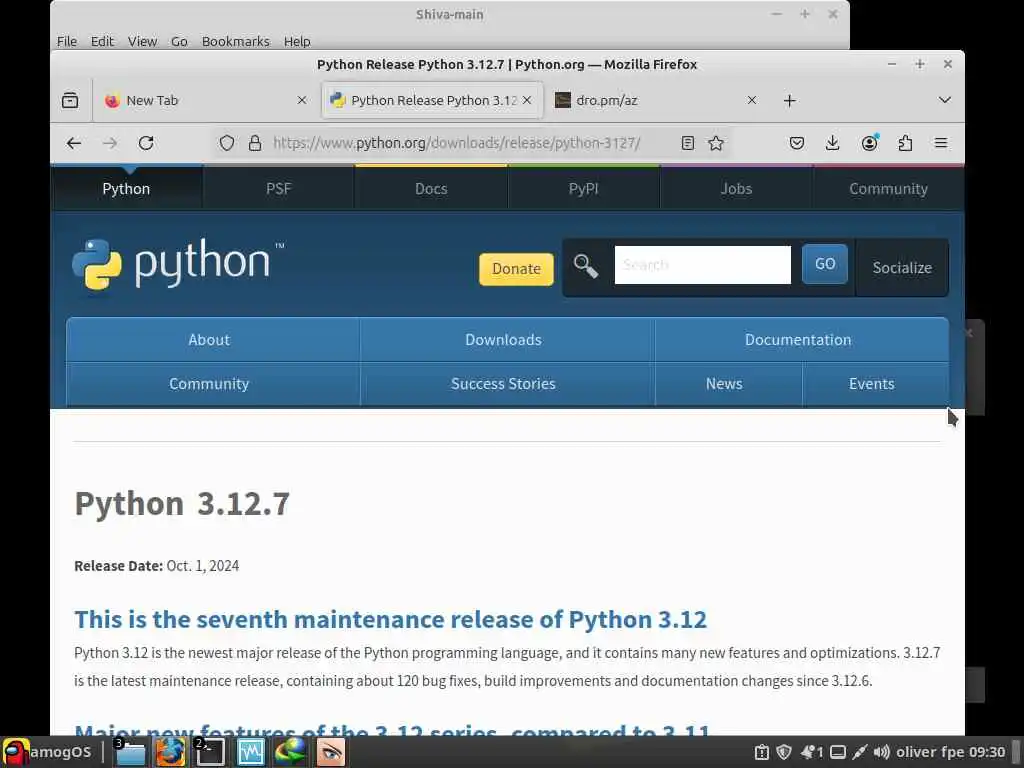Switch to the New Tab tab
1024x768 pixels.
tap(205, 100)
